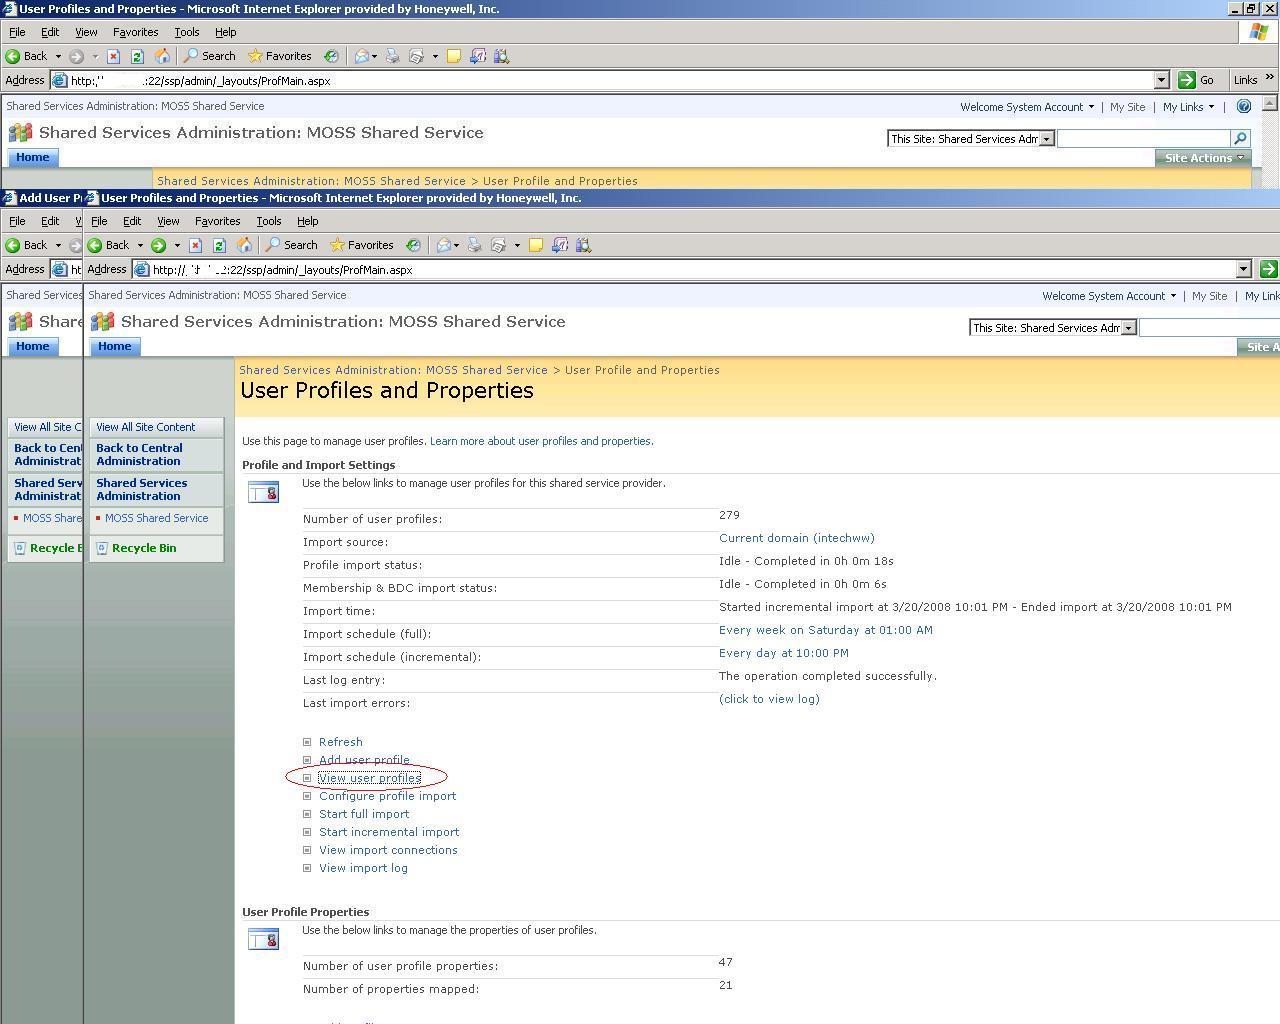Click View All Site Content in front sidebar
Viewport: 1280px width, 1024px height.
coord(146,427)
